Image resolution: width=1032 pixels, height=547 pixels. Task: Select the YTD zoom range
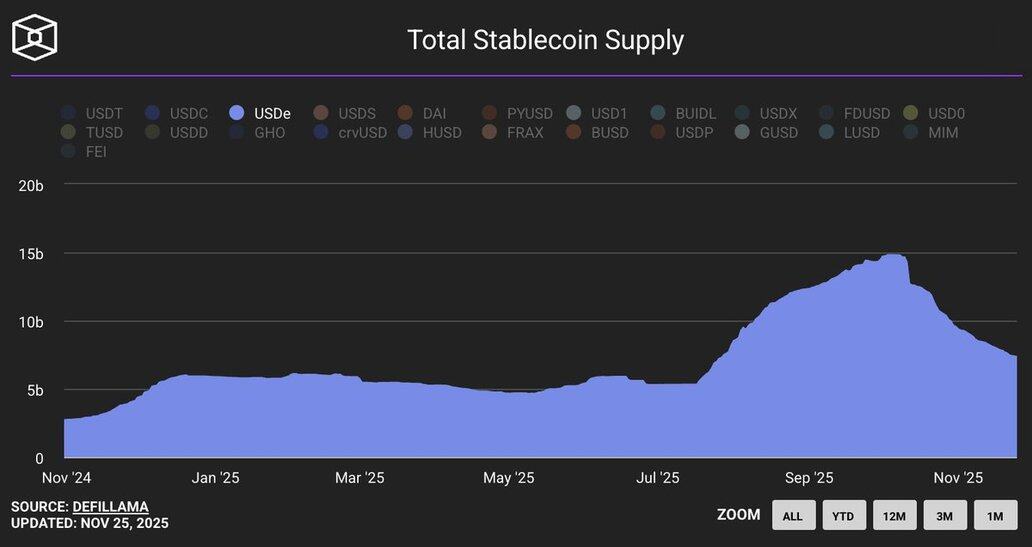point(843,515)
